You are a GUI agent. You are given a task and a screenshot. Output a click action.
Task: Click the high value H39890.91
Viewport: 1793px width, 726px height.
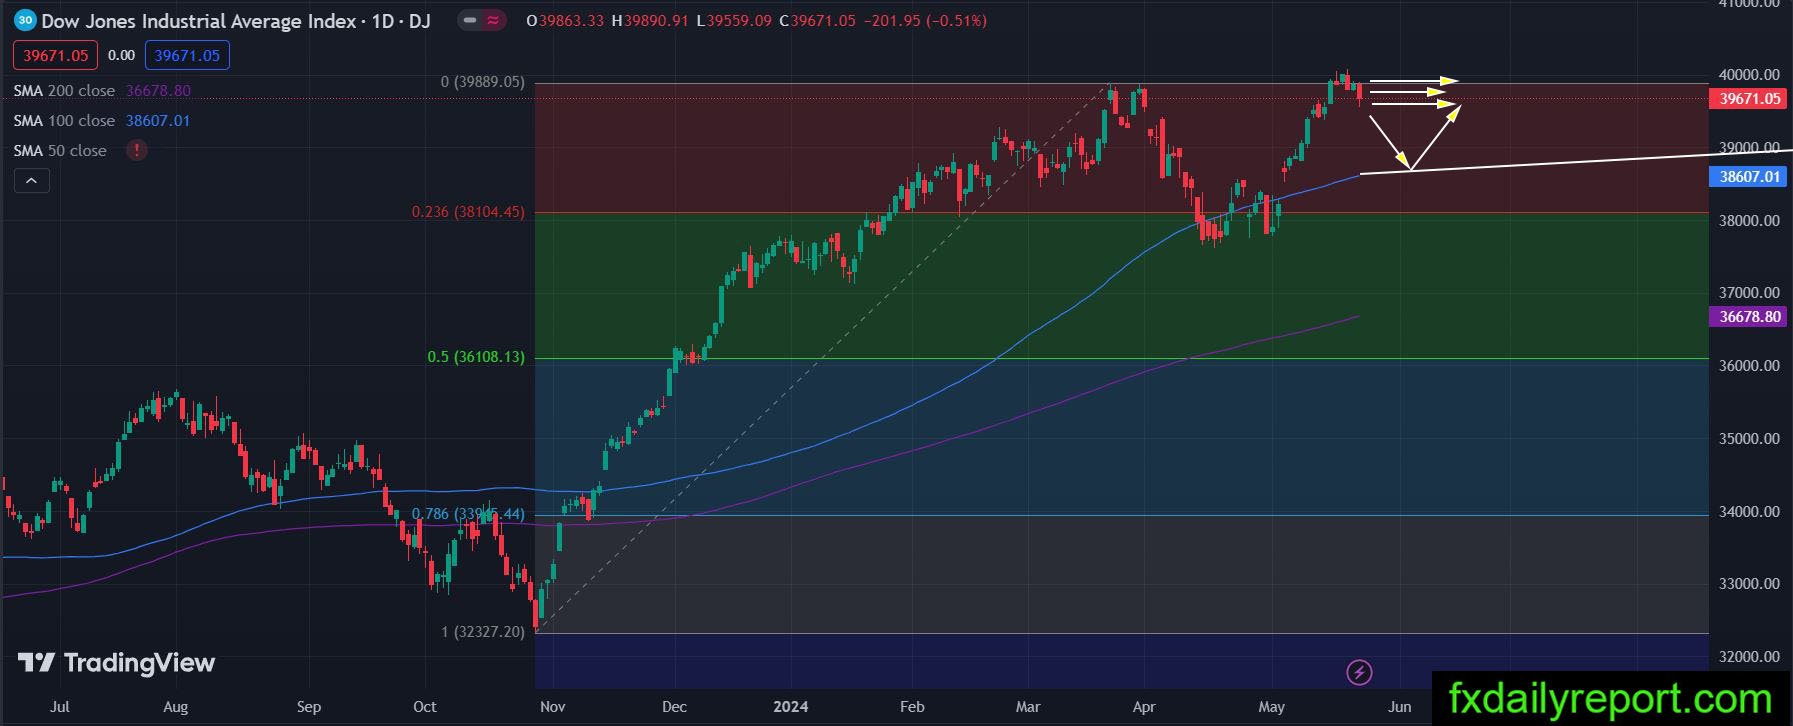click(650, 20)
